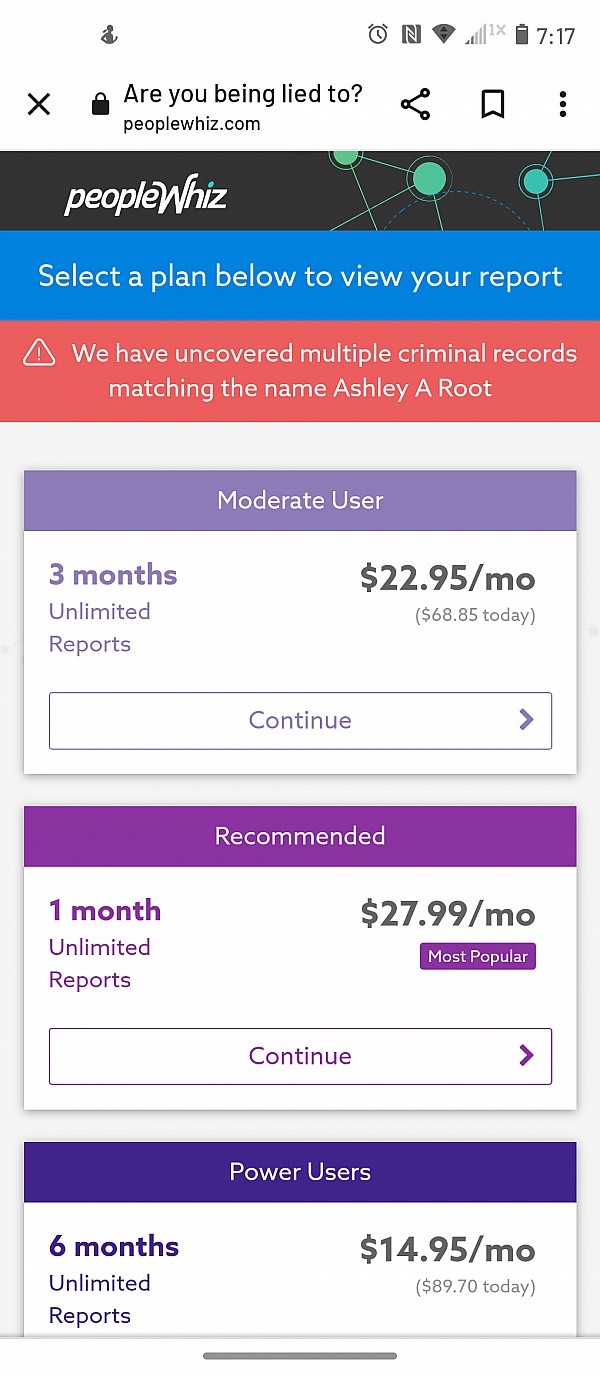Continue with the 1 month plan
Screen dimensions: 600x1376
[300, 1056]
